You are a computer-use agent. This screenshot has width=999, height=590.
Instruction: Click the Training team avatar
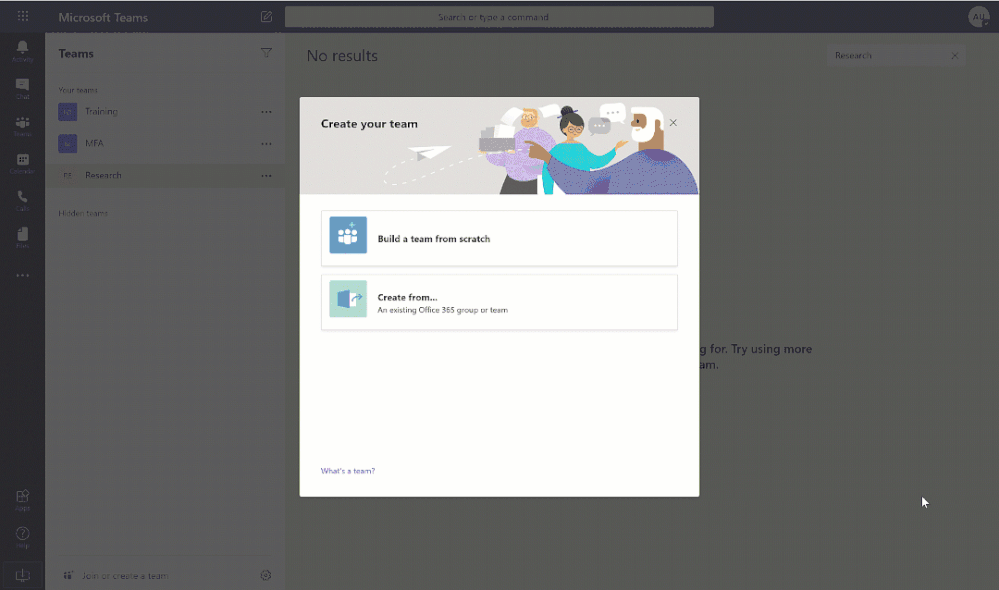[68, 112]
